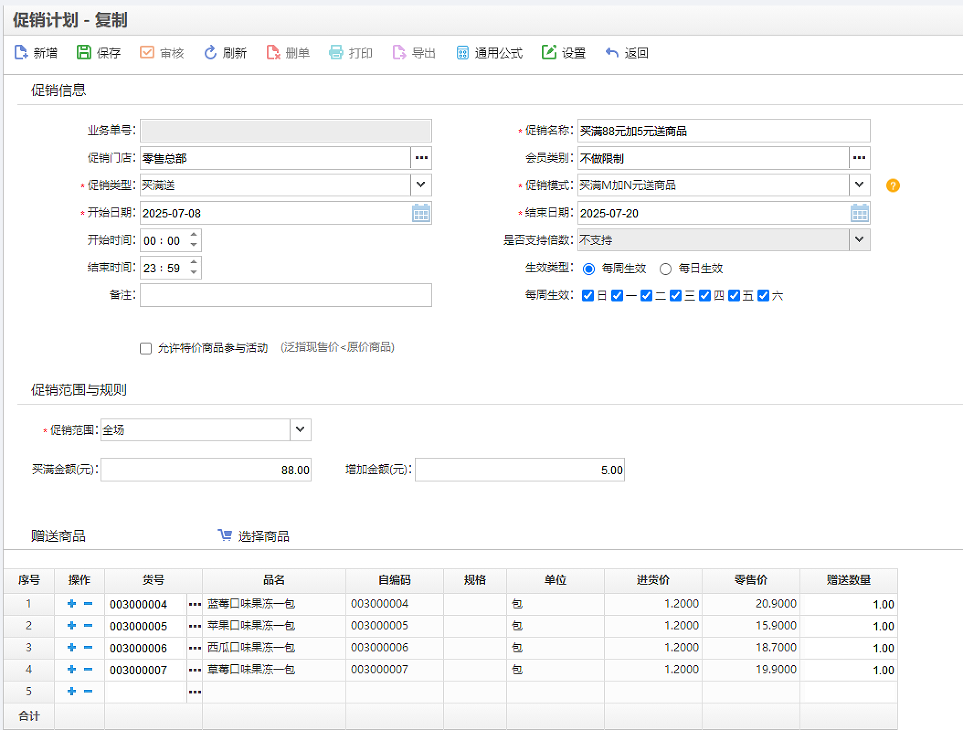Viewport: 963px width, 730px height.
Task: Click the 赠送数量 column header
Action: click(849, 580)
